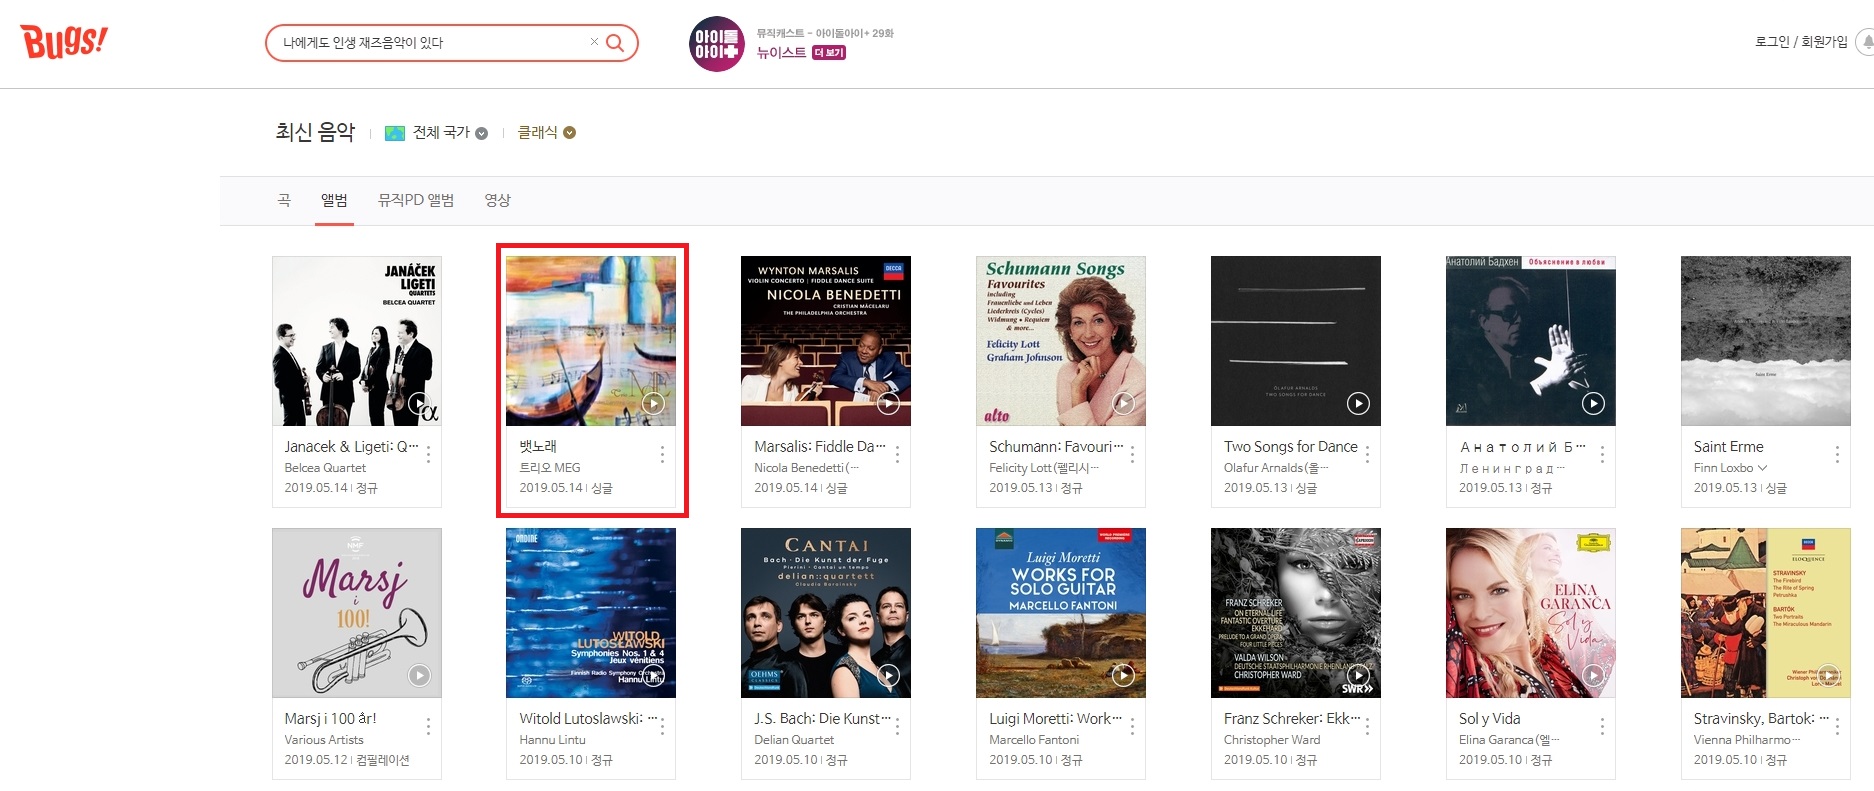Select the 앨범 tab

(334, 200)
